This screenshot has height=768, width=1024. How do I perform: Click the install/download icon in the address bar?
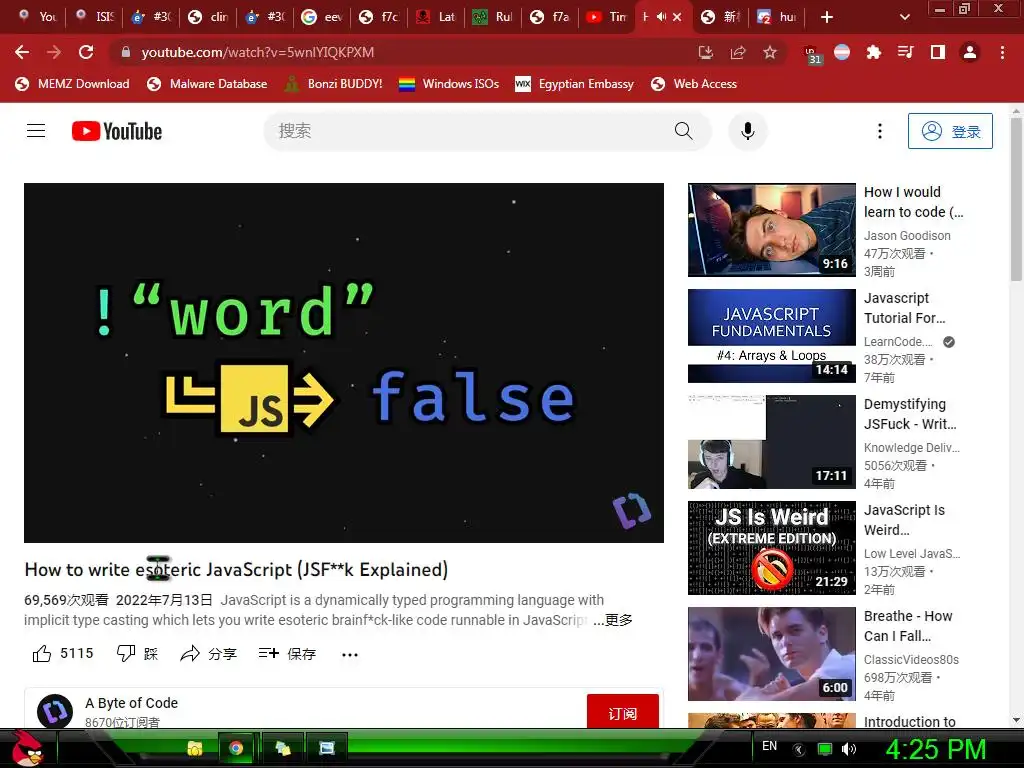705,52
